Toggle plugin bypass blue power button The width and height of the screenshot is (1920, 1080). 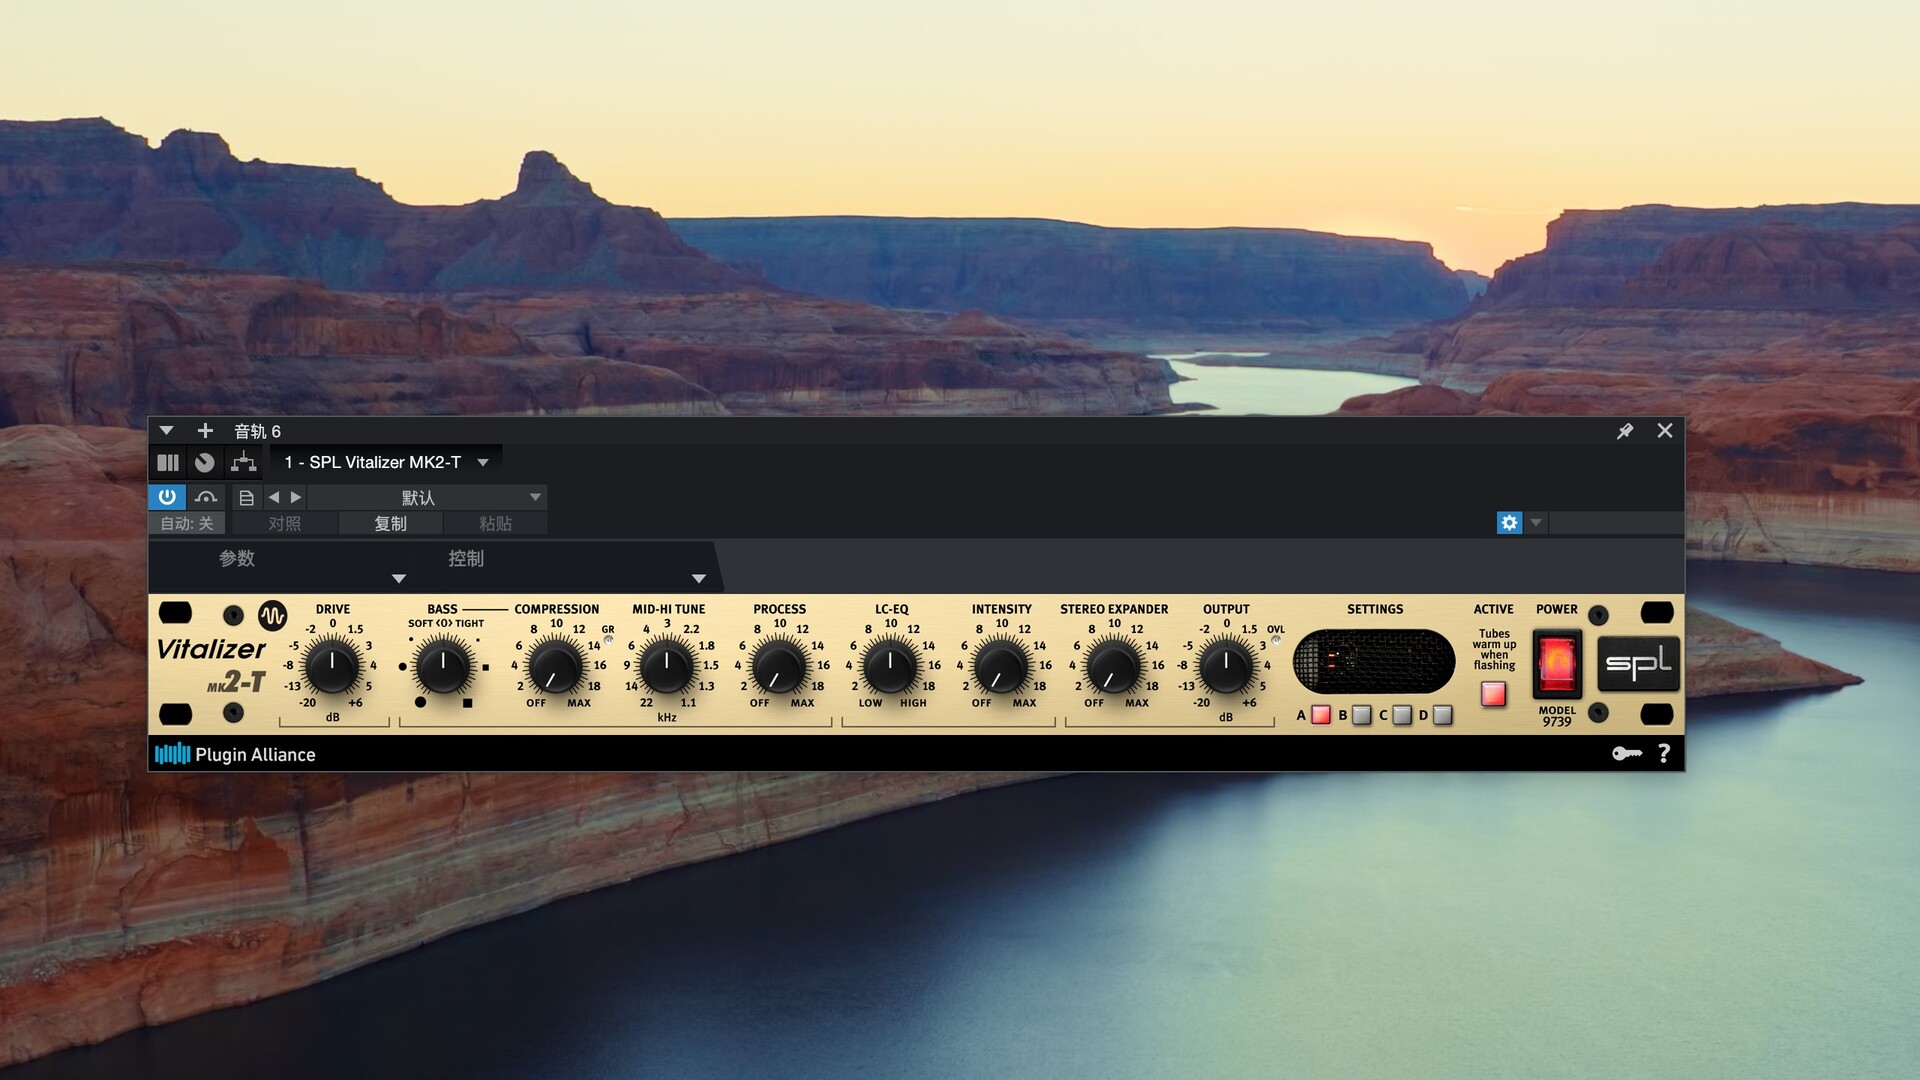tap(167, 497)
